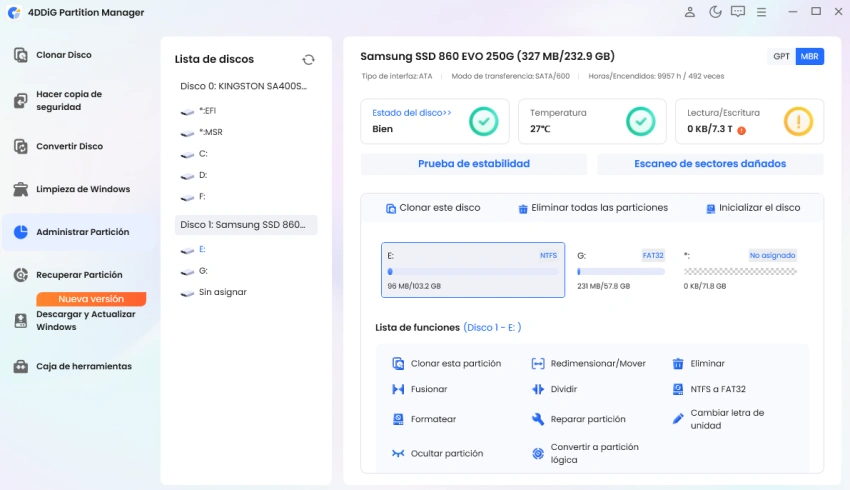Click the Inicializar el disco icon
Image resolution: width=850 pixels, height=490 pixels.
(711, 209)
